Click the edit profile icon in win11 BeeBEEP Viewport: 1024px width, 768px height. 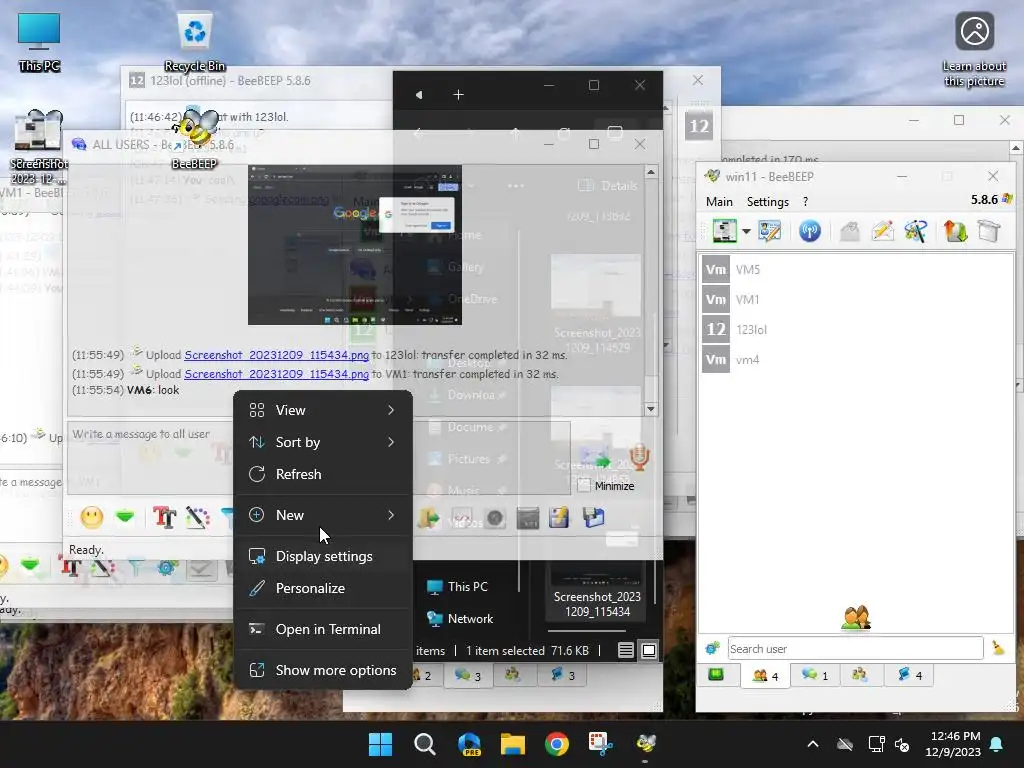[769, 231]
